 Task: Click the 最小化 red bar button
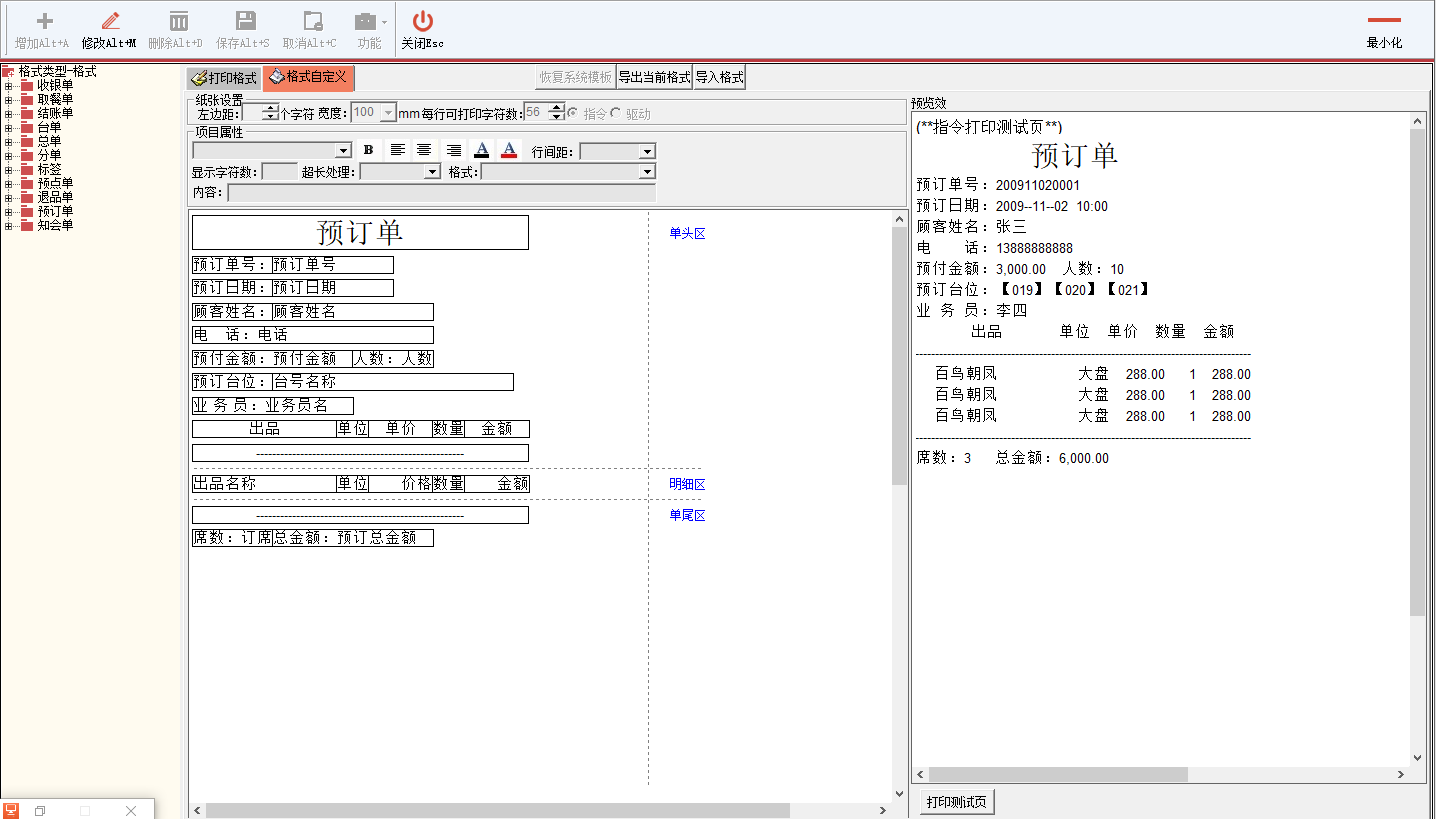click(1384, 20)
